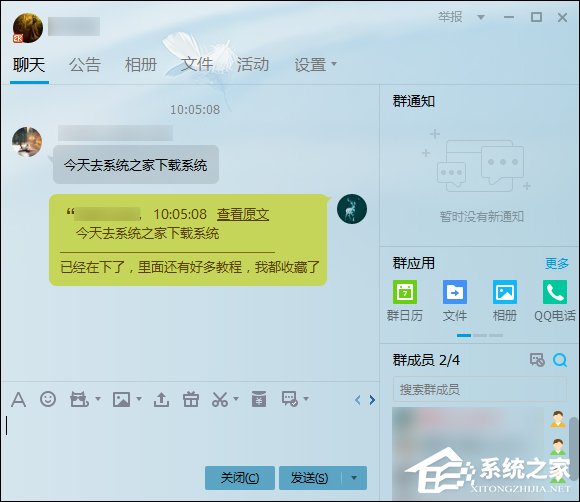580x502 pixels.
Task: Show previous toolbar icons with the left arrow
Action: click(357, 400)
